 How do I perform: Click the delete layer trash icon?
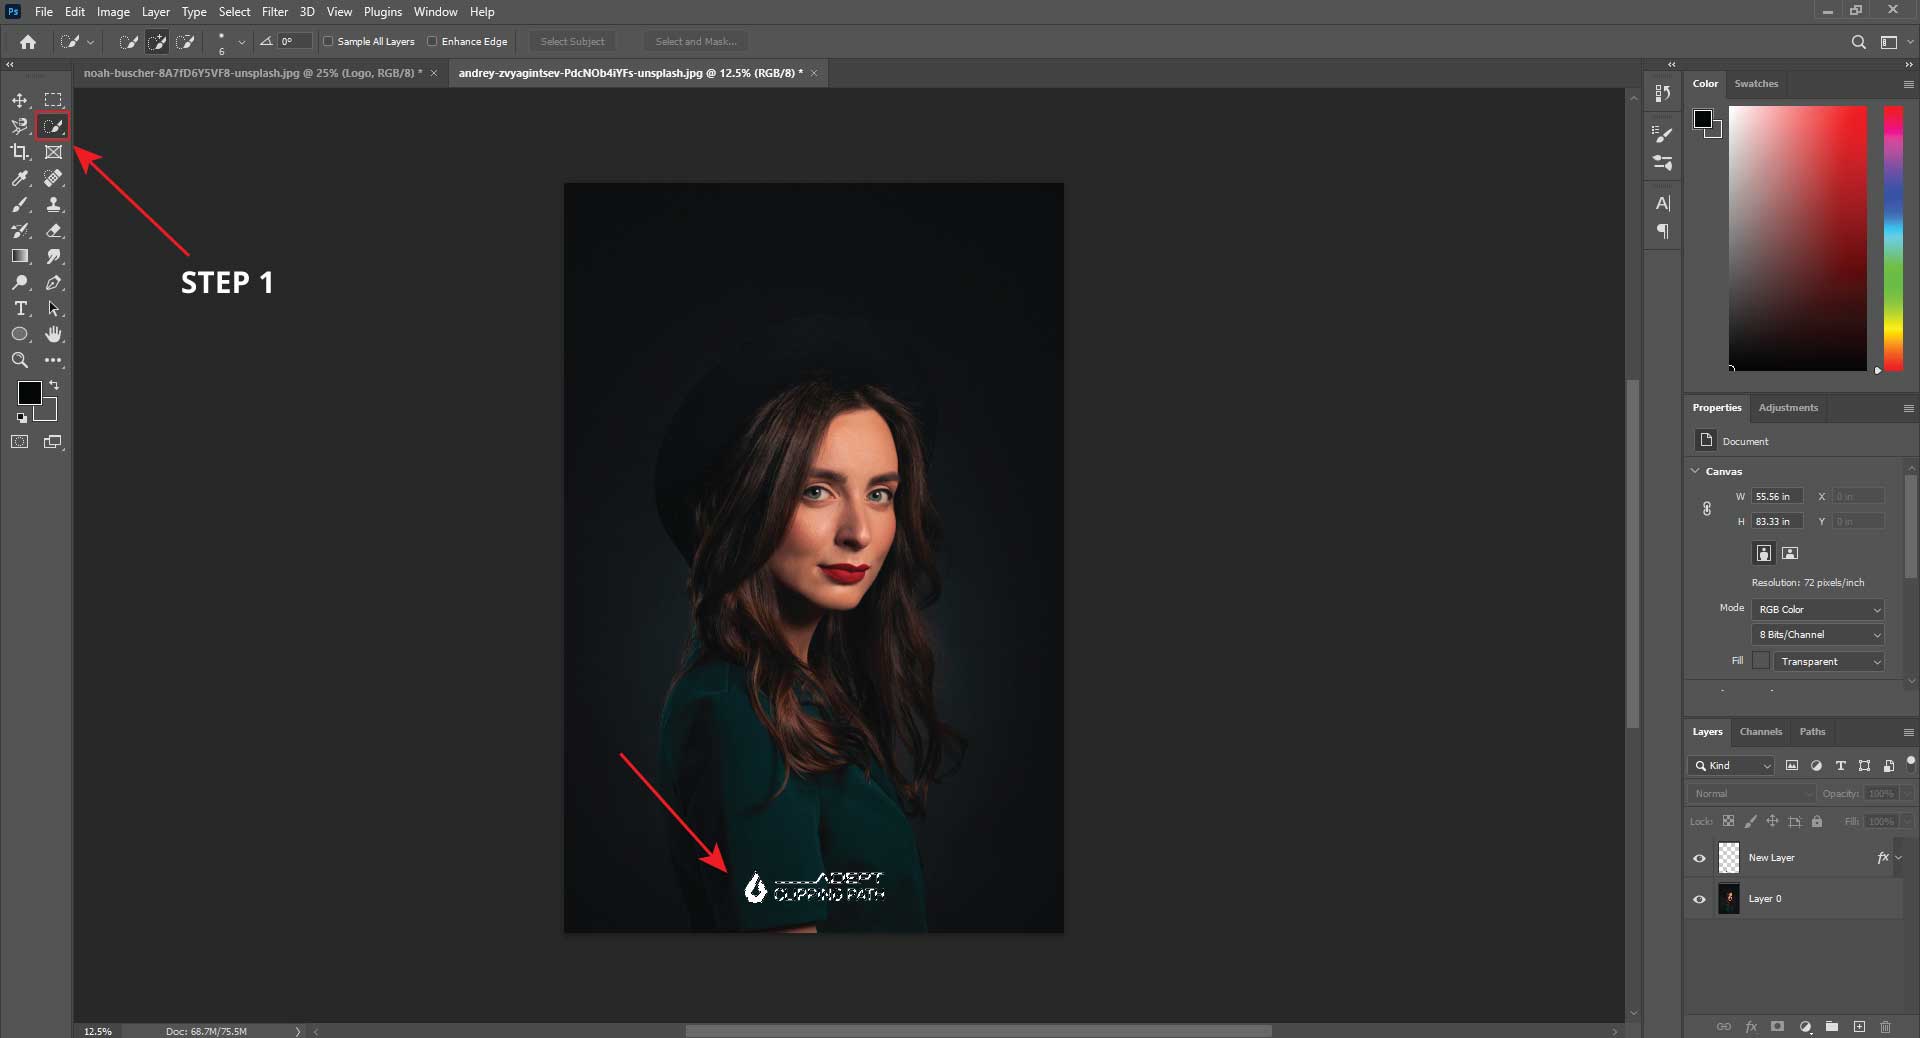(x=1885, y=1027)
